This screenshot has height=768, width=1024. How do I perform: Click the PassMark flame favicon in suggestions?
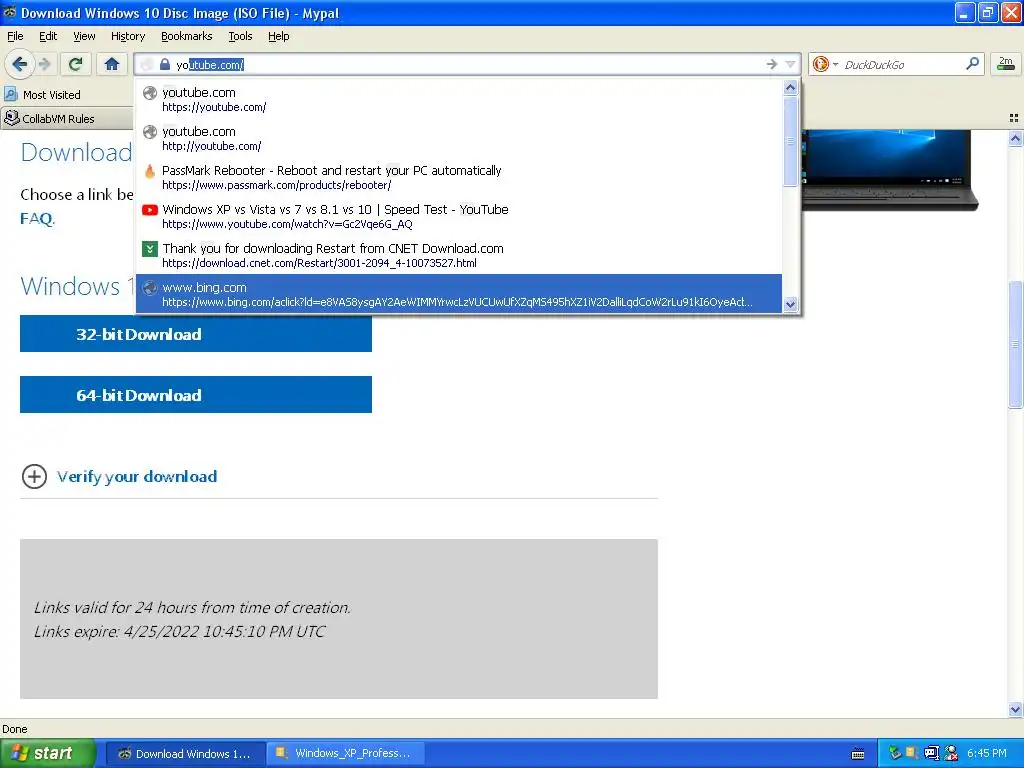click(150, 171)
